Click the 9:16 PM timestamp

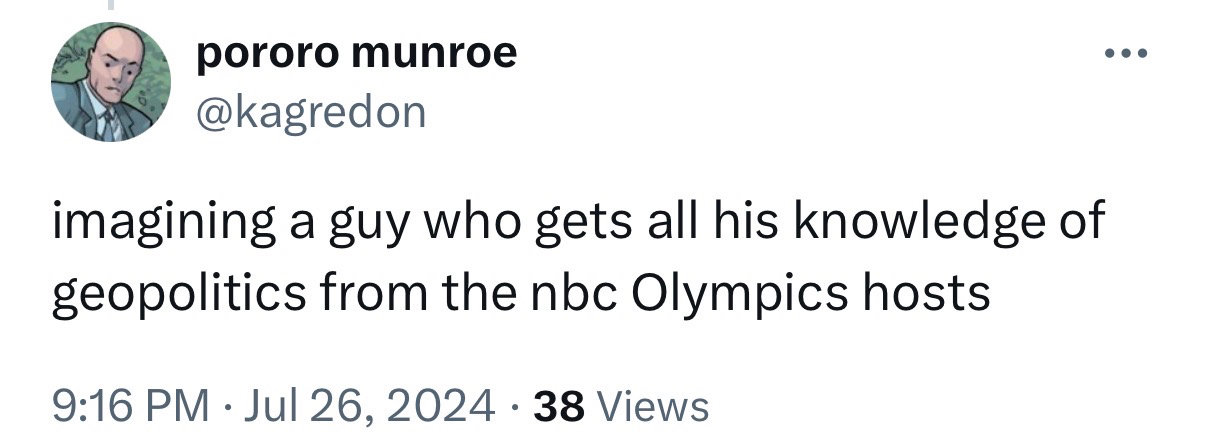(130, 406)
